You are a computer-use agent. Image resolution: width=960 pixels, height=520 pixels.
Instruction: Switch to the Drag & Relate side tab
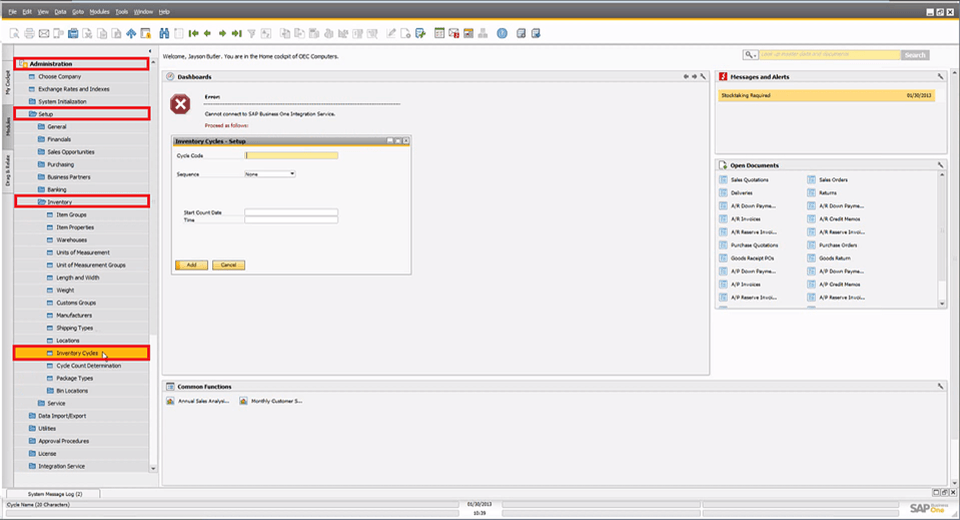[x=7, y=170]
